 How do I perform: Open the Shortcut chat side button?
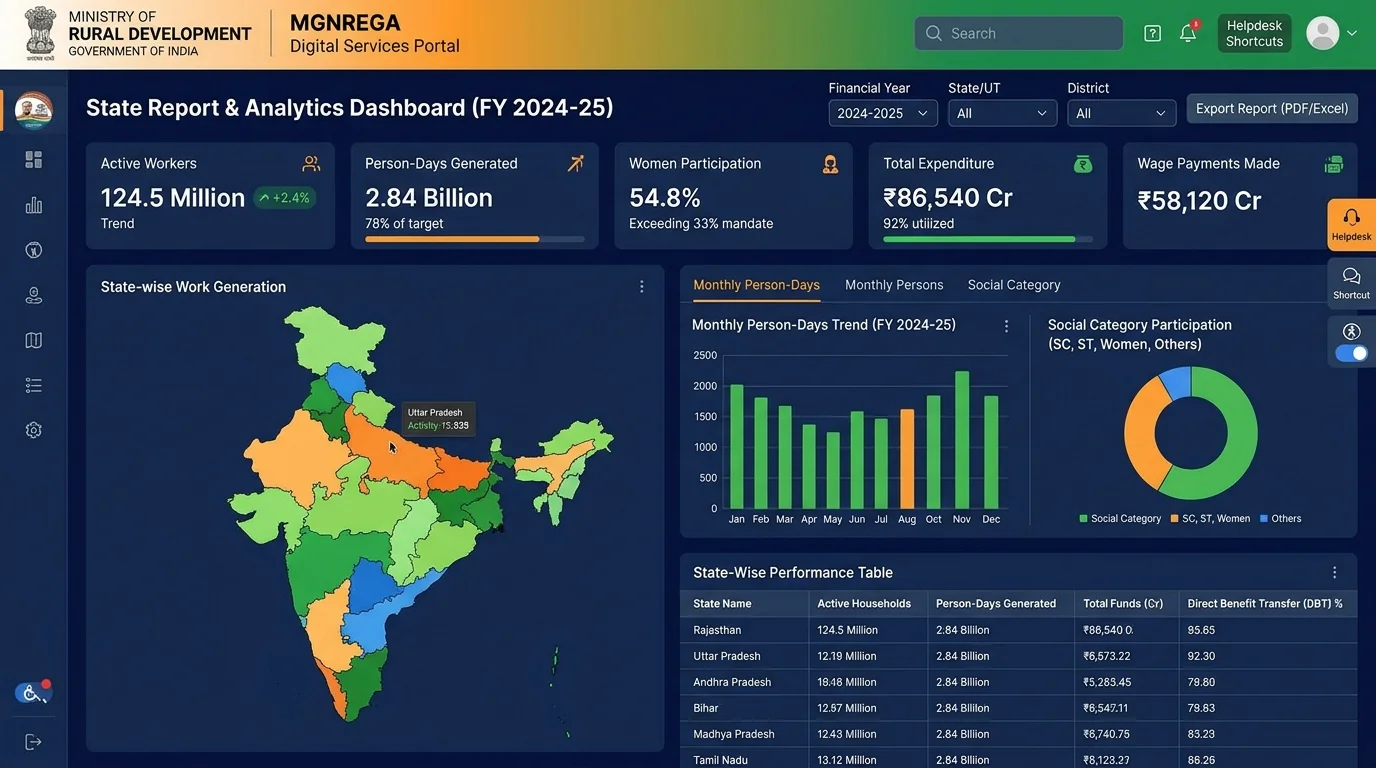coord(1351,283)
